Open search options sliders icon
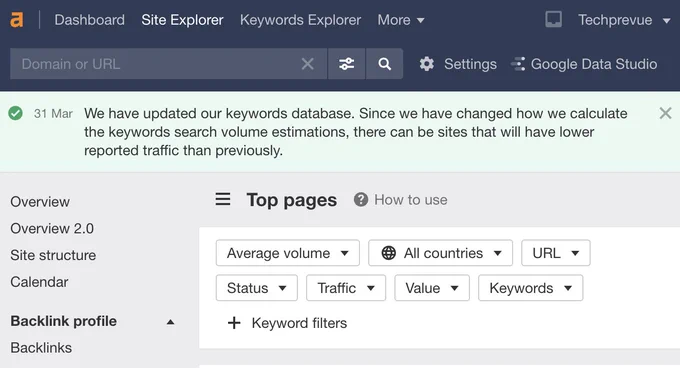Image resolution: width=680 pixels, height=368 pixels. (347, 64)
